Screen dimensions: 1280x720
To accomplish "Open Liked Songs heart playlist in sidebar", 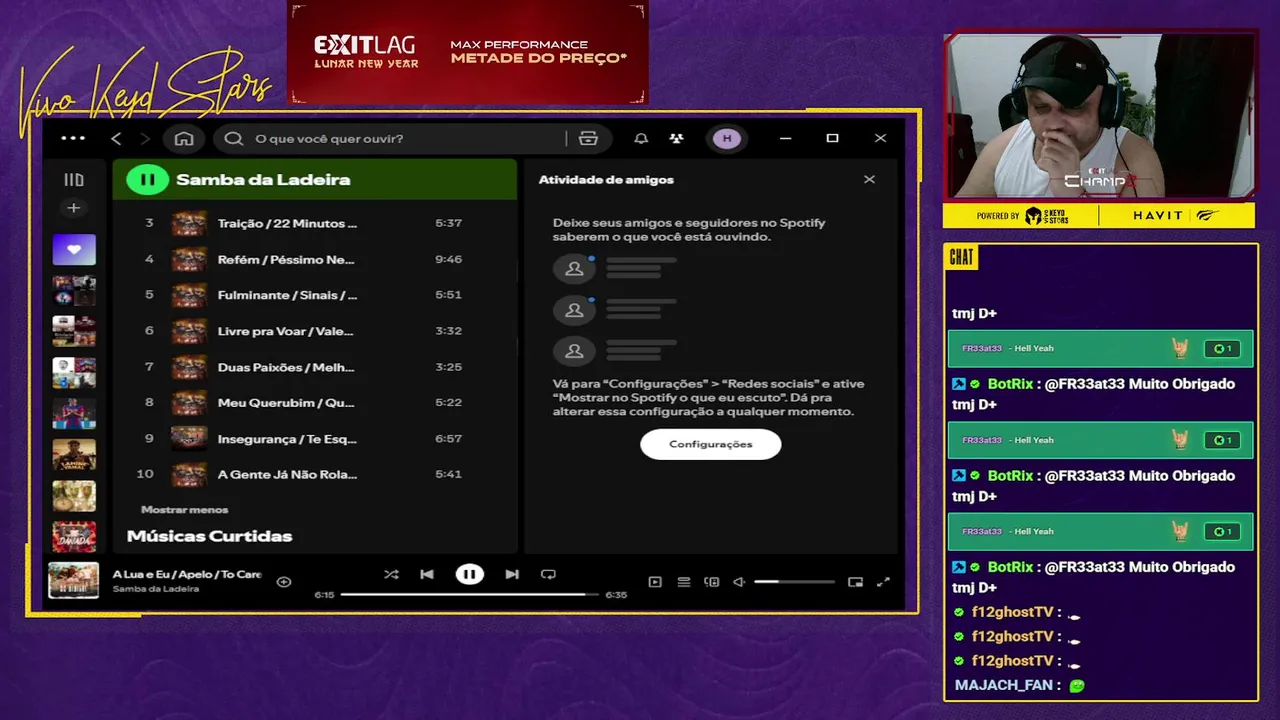I will pos(74,250).
